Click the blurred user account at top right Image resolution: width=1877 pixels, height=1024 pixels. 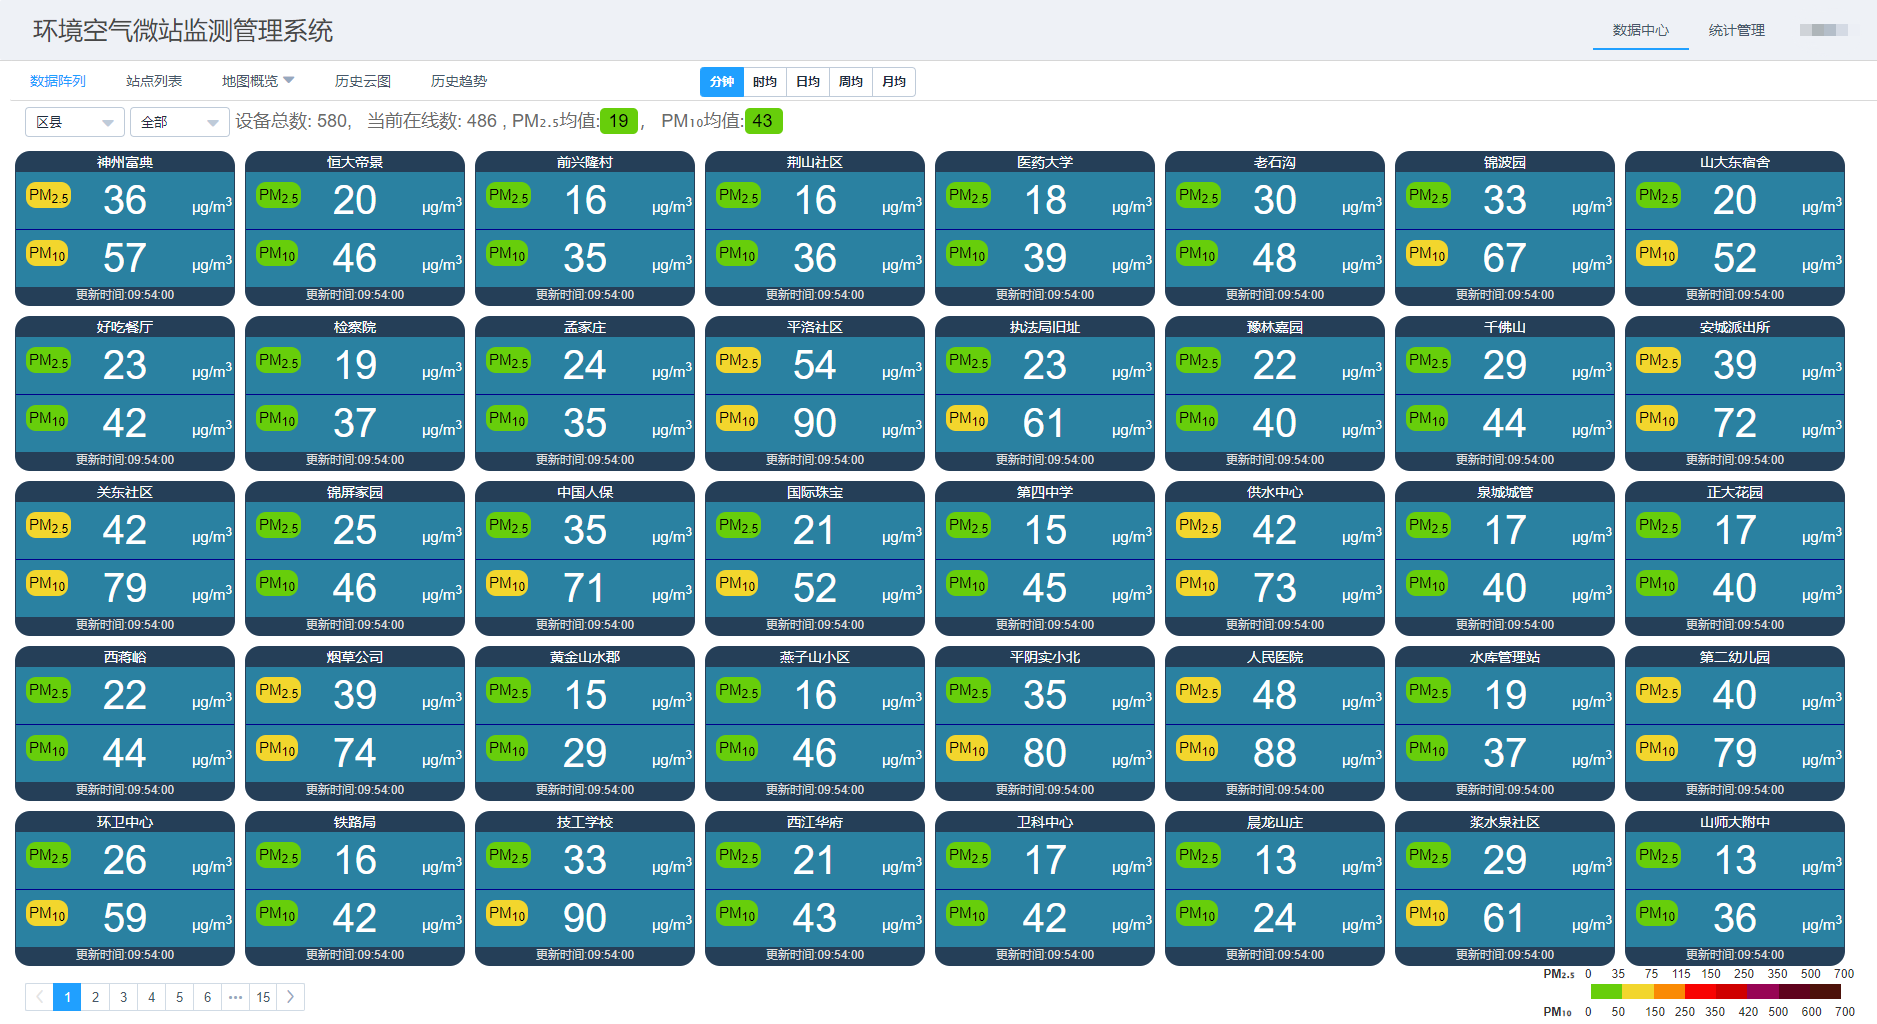[1823, 30]
